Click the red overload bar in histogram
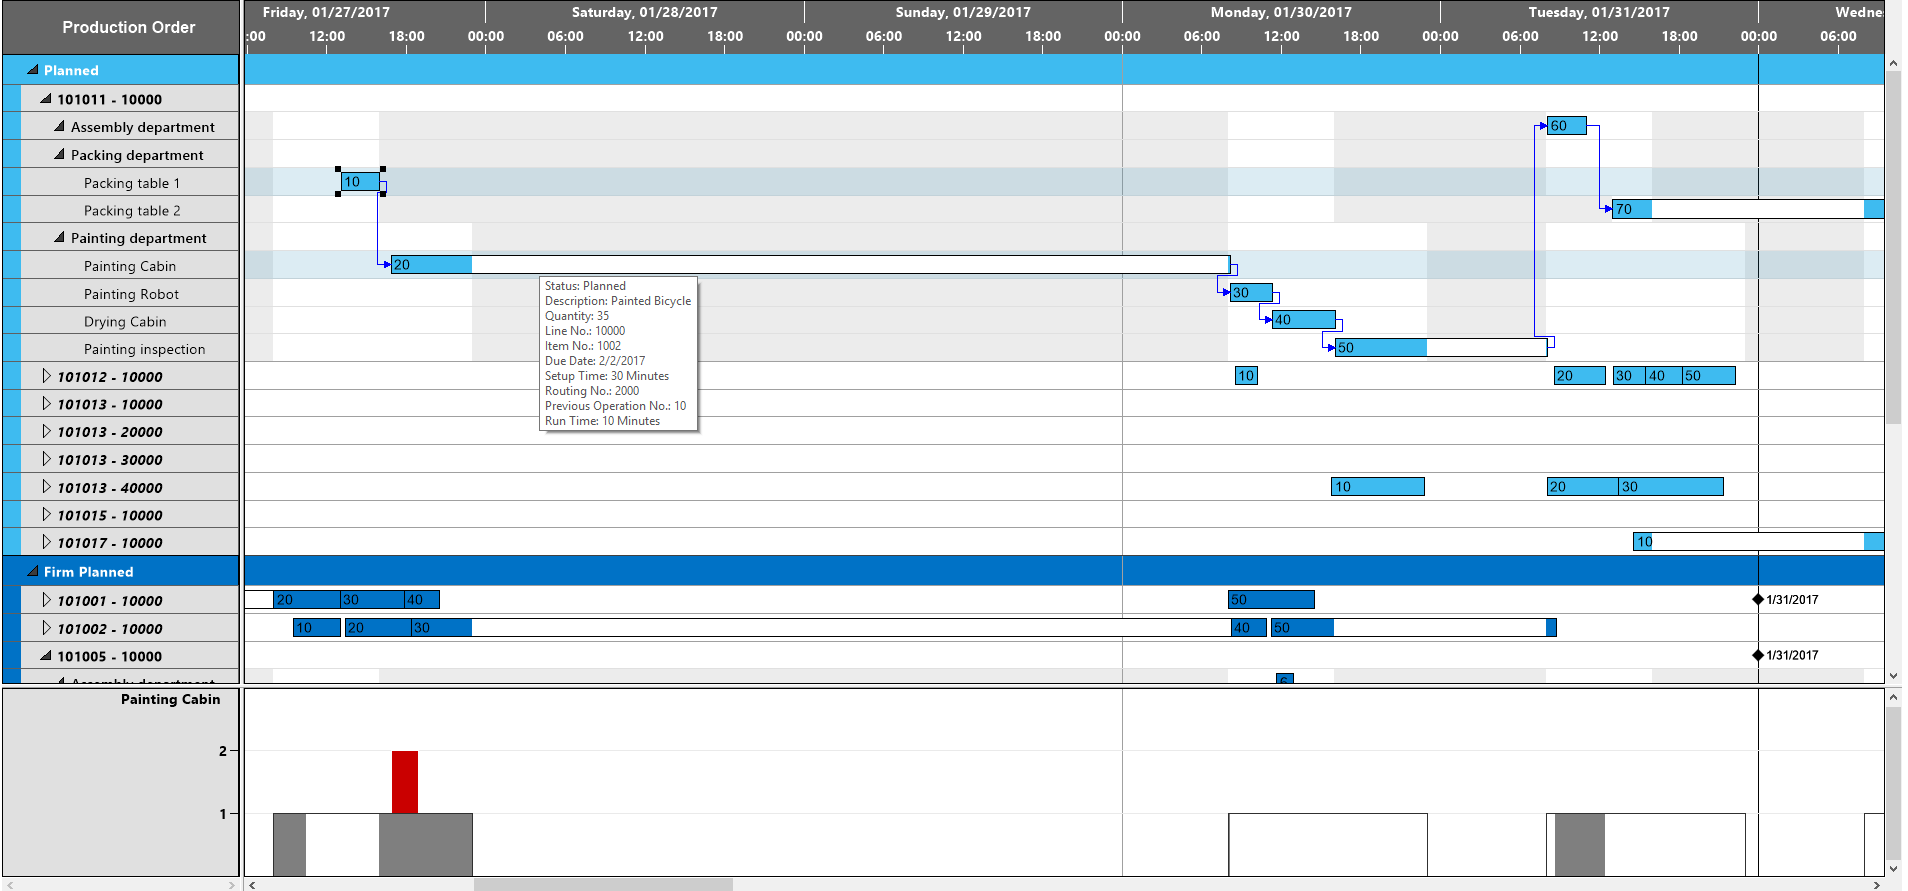Screen dimensions: 1908x891 click(x=404, y=781)
